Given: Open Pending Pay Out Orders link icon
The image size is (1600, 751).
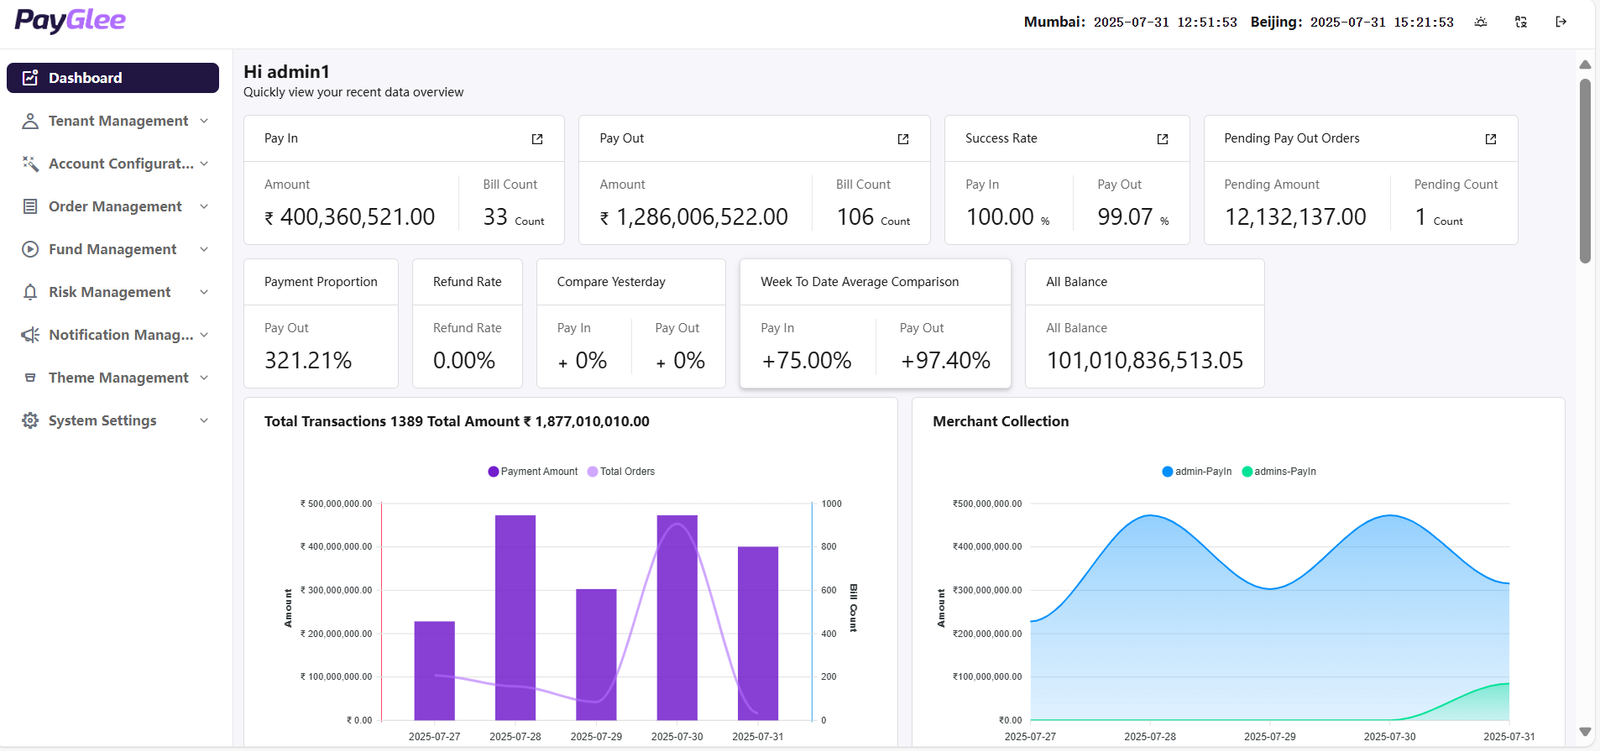Looking at the screenshot, I should pos(1490,139).
